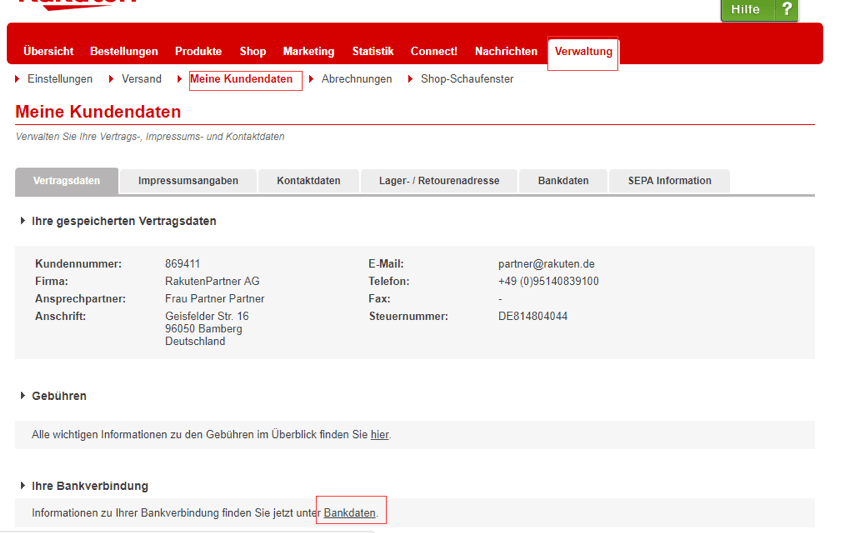Collapse the Gebühren section arrow
864x533 pixels.
coord(23,395)
